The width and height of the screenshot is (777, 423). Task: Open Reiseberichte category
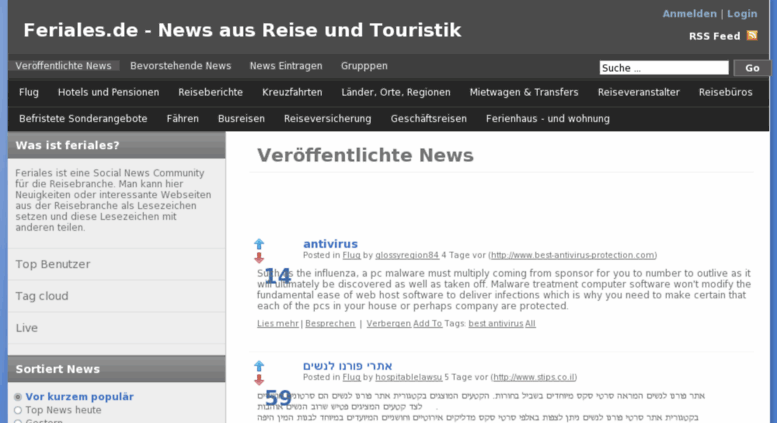pos(211,92)
